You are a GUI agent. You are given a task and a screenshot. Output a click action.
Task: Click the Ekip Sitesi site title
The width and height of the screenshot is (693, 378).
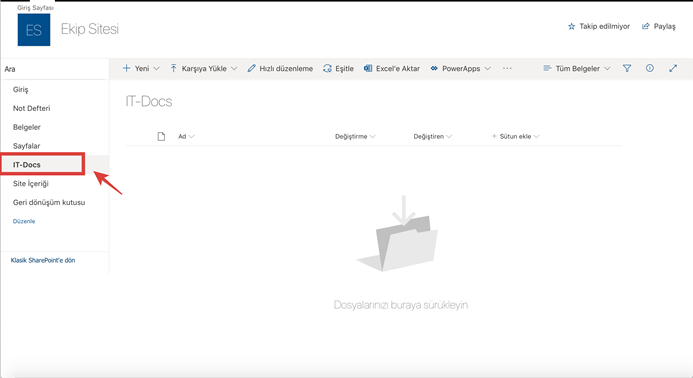coord(90,29)
